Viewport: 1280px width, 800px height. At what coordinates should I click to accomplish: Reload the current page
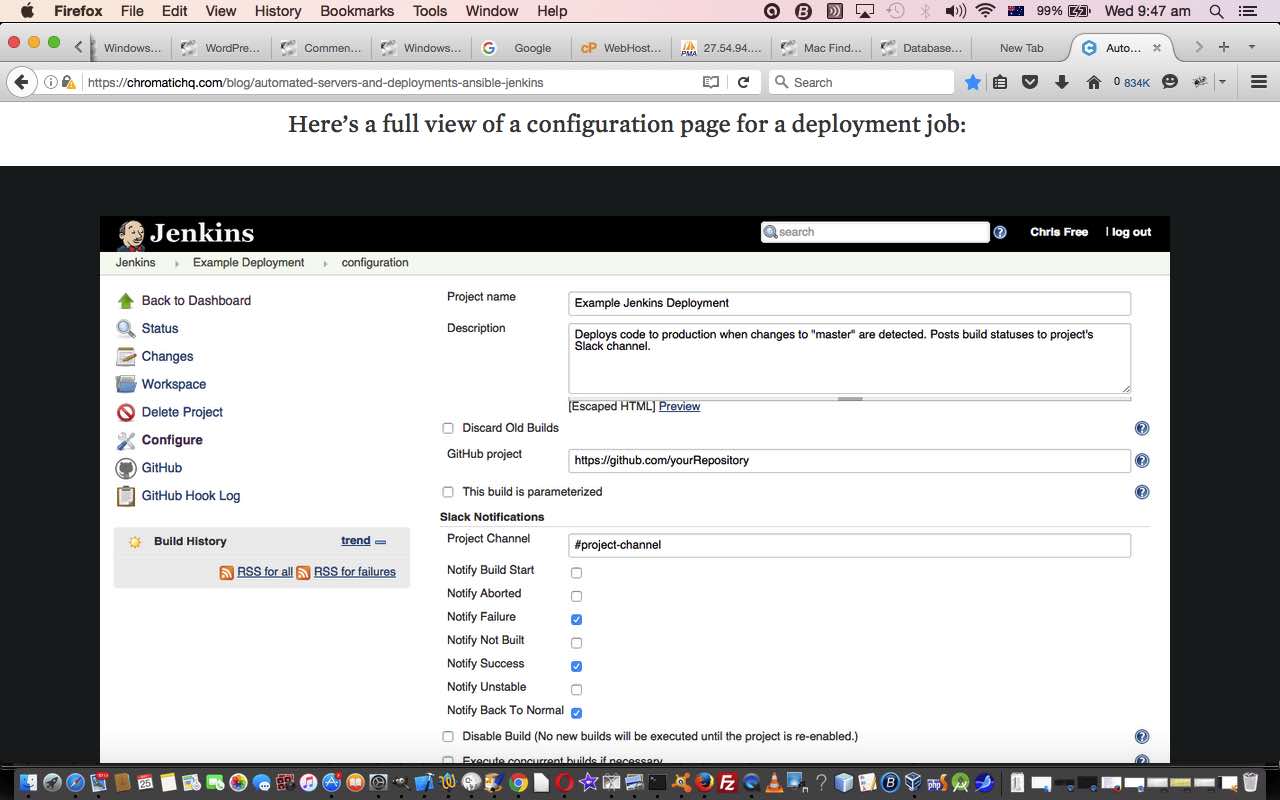[743, 82]
